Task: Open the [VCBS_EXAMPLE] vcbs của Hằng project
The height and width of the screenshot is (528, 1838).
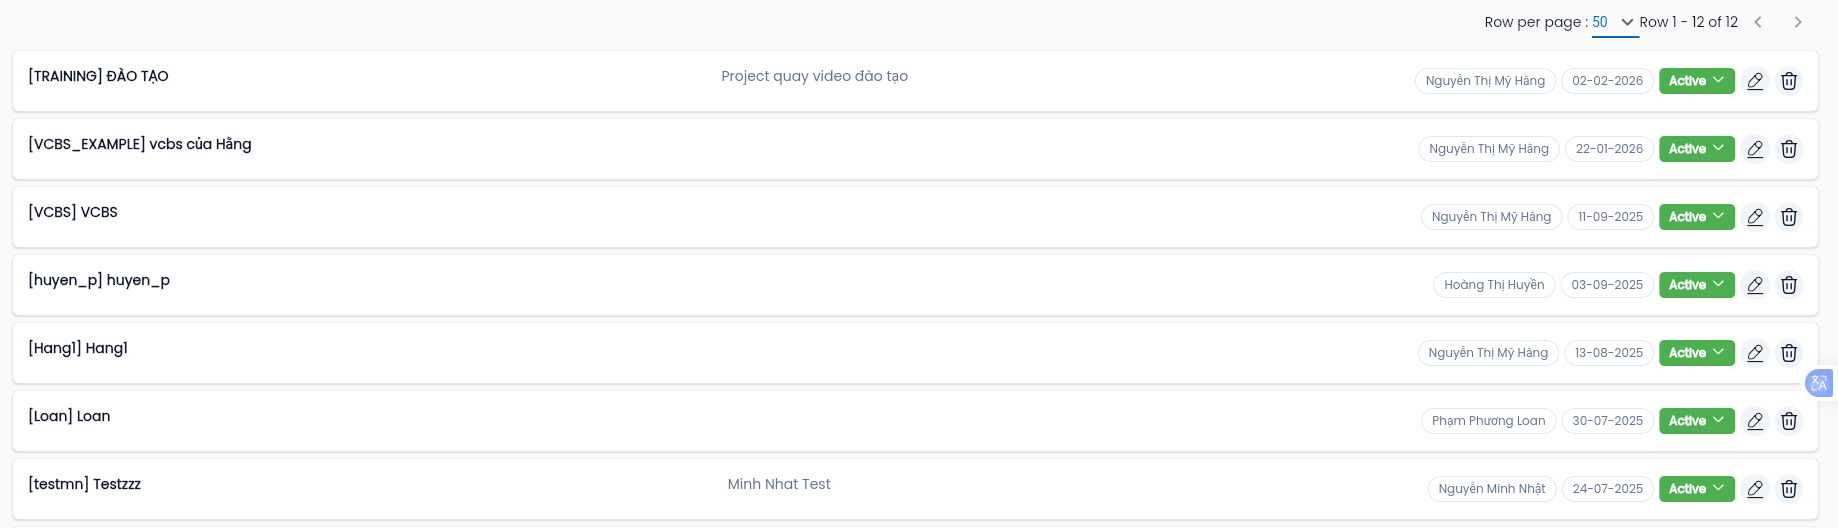Action: point(140,144)
